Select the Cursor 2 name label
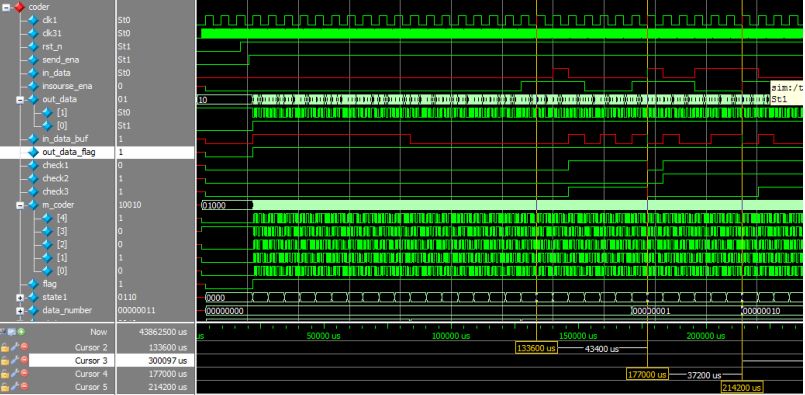This screenshot has height=395, width=805. click(91, 347)
